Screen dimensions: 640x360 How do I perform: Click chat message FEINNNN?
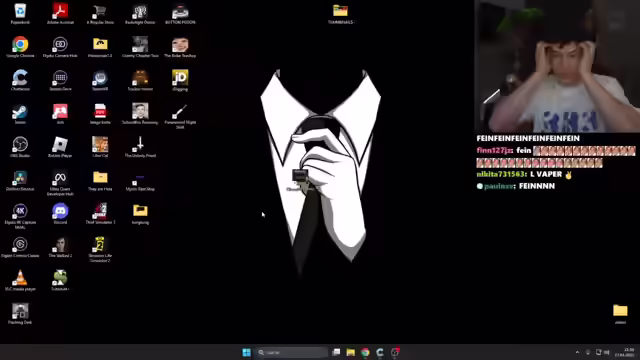(537, 186)
